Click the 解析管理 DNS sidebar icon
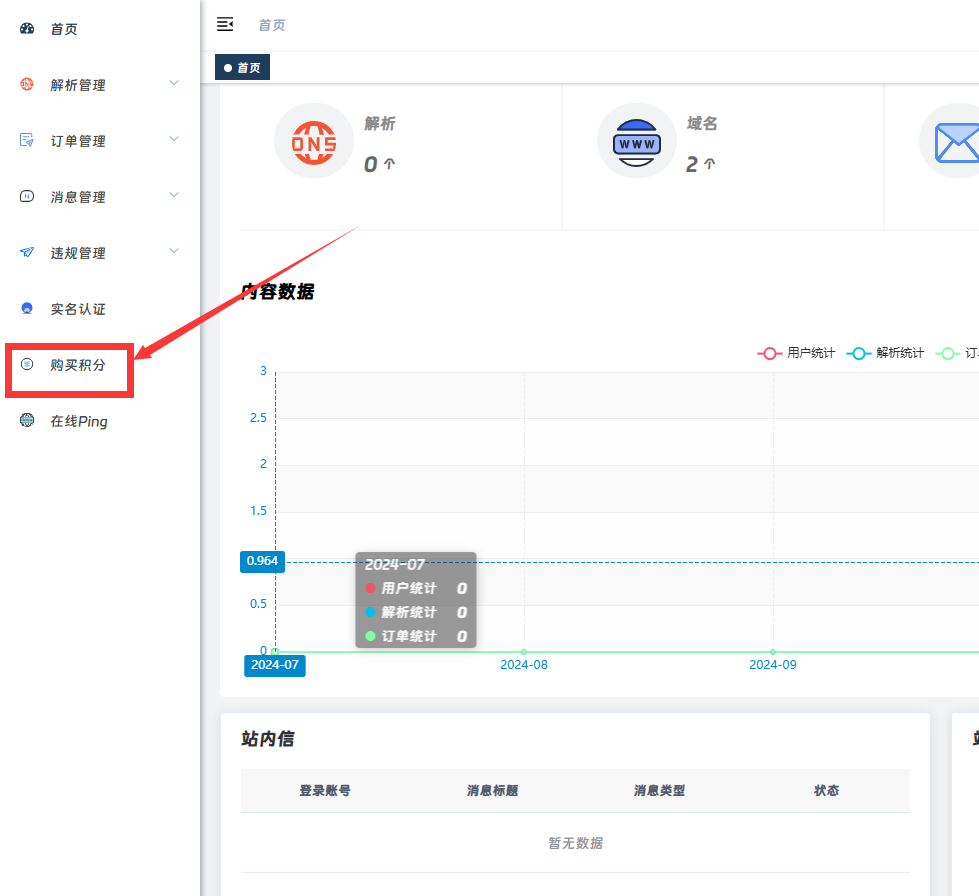The image size is (979, 896). pyautogui.click(x=27, y=85)
